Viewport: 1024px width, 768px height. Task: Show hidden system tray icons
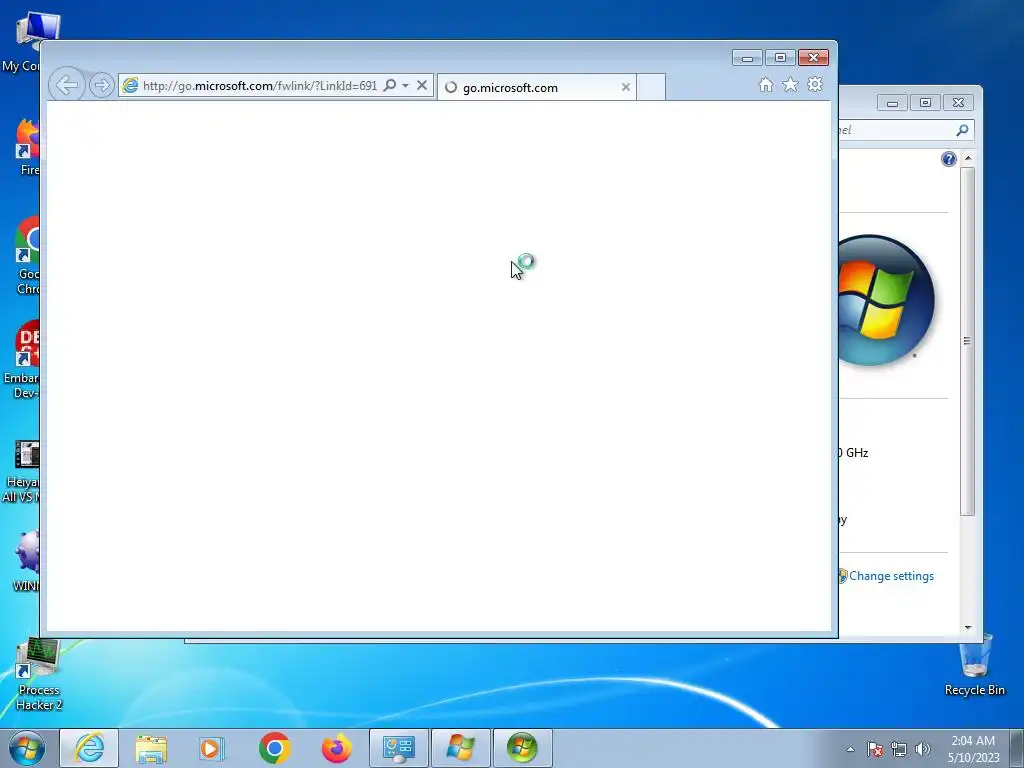(850, 749)
